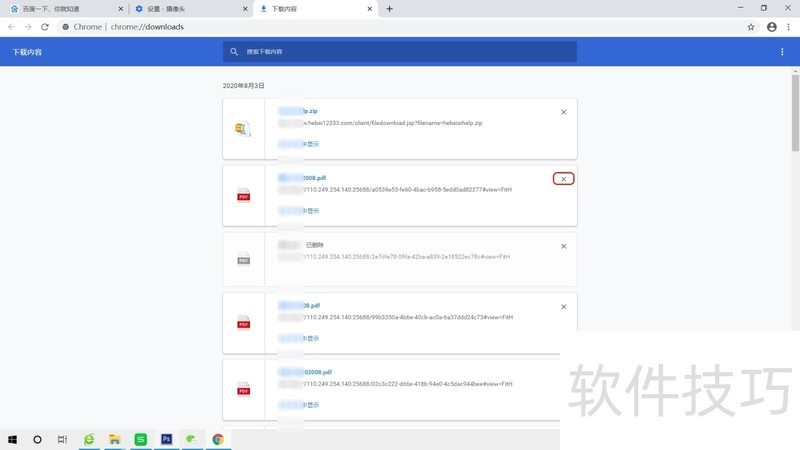The height and width of the screenshot is (450, 800).
Task: Open the downloaded zip file name link
Action: coord(297,111)
